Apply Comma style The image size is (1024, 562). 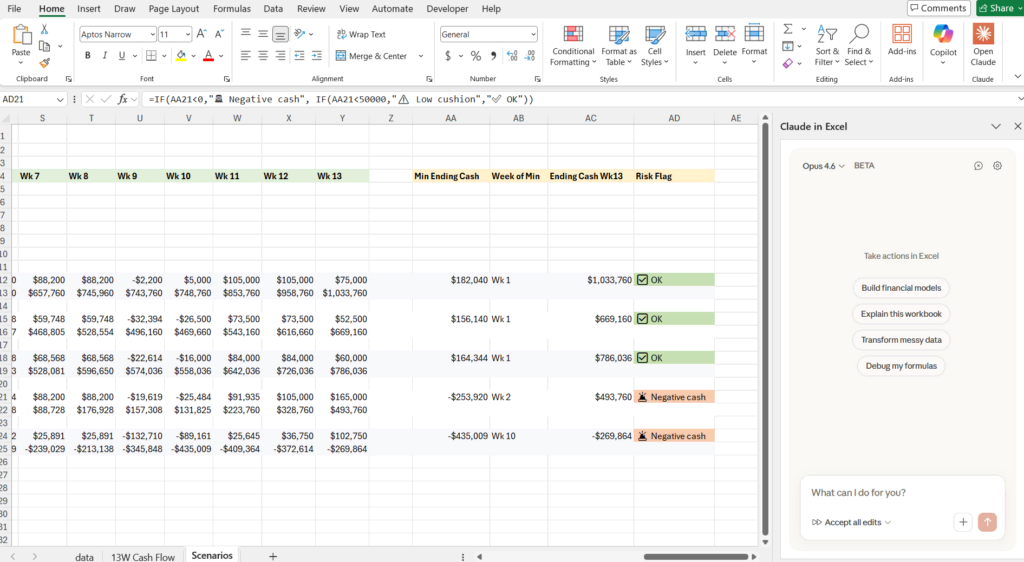point(493,56)
